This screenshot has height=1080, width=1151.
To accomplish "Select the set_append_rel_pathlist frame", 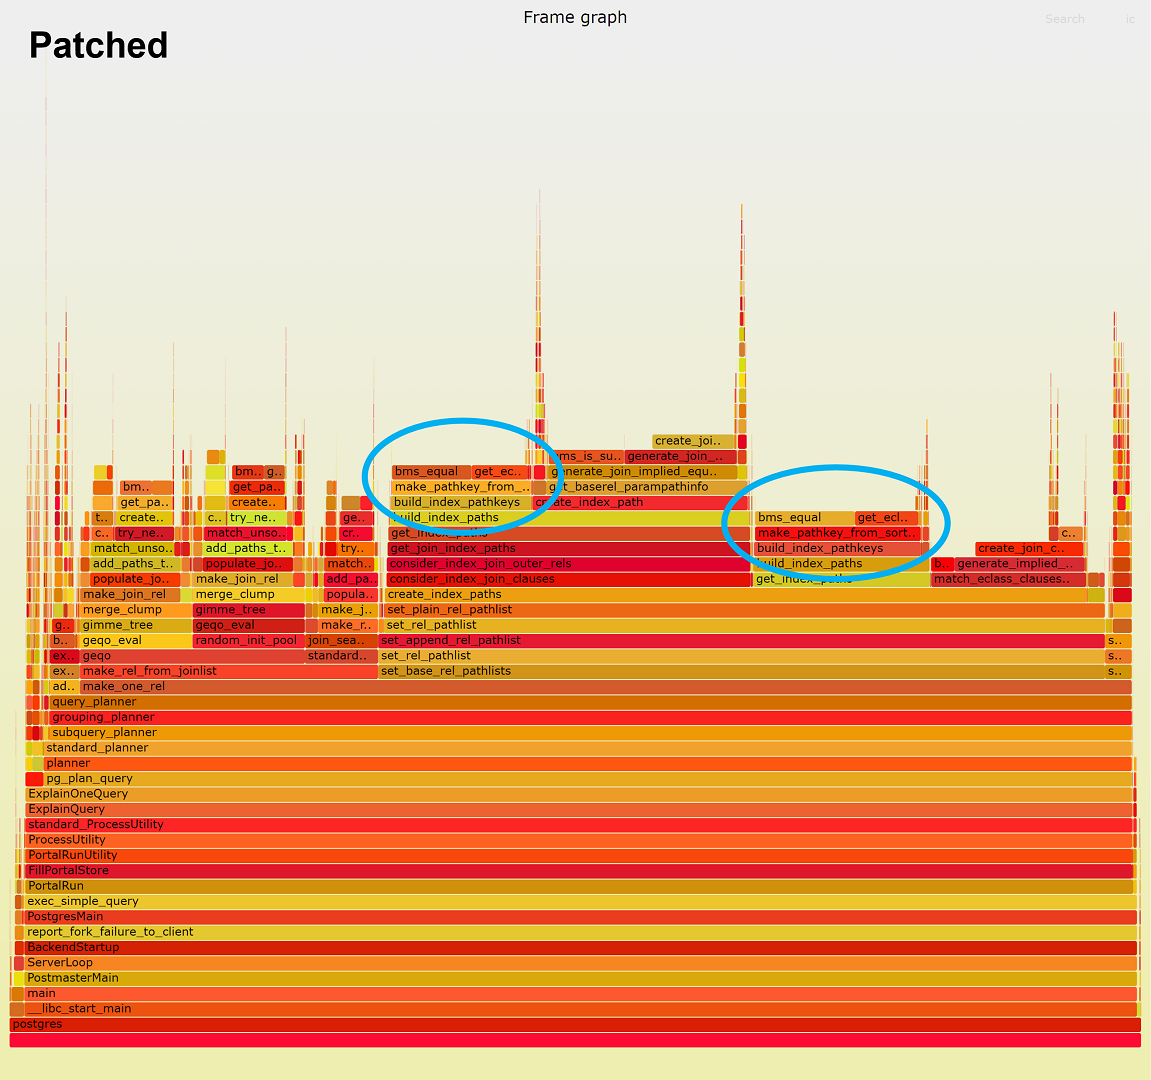I will tap(740, 640).
